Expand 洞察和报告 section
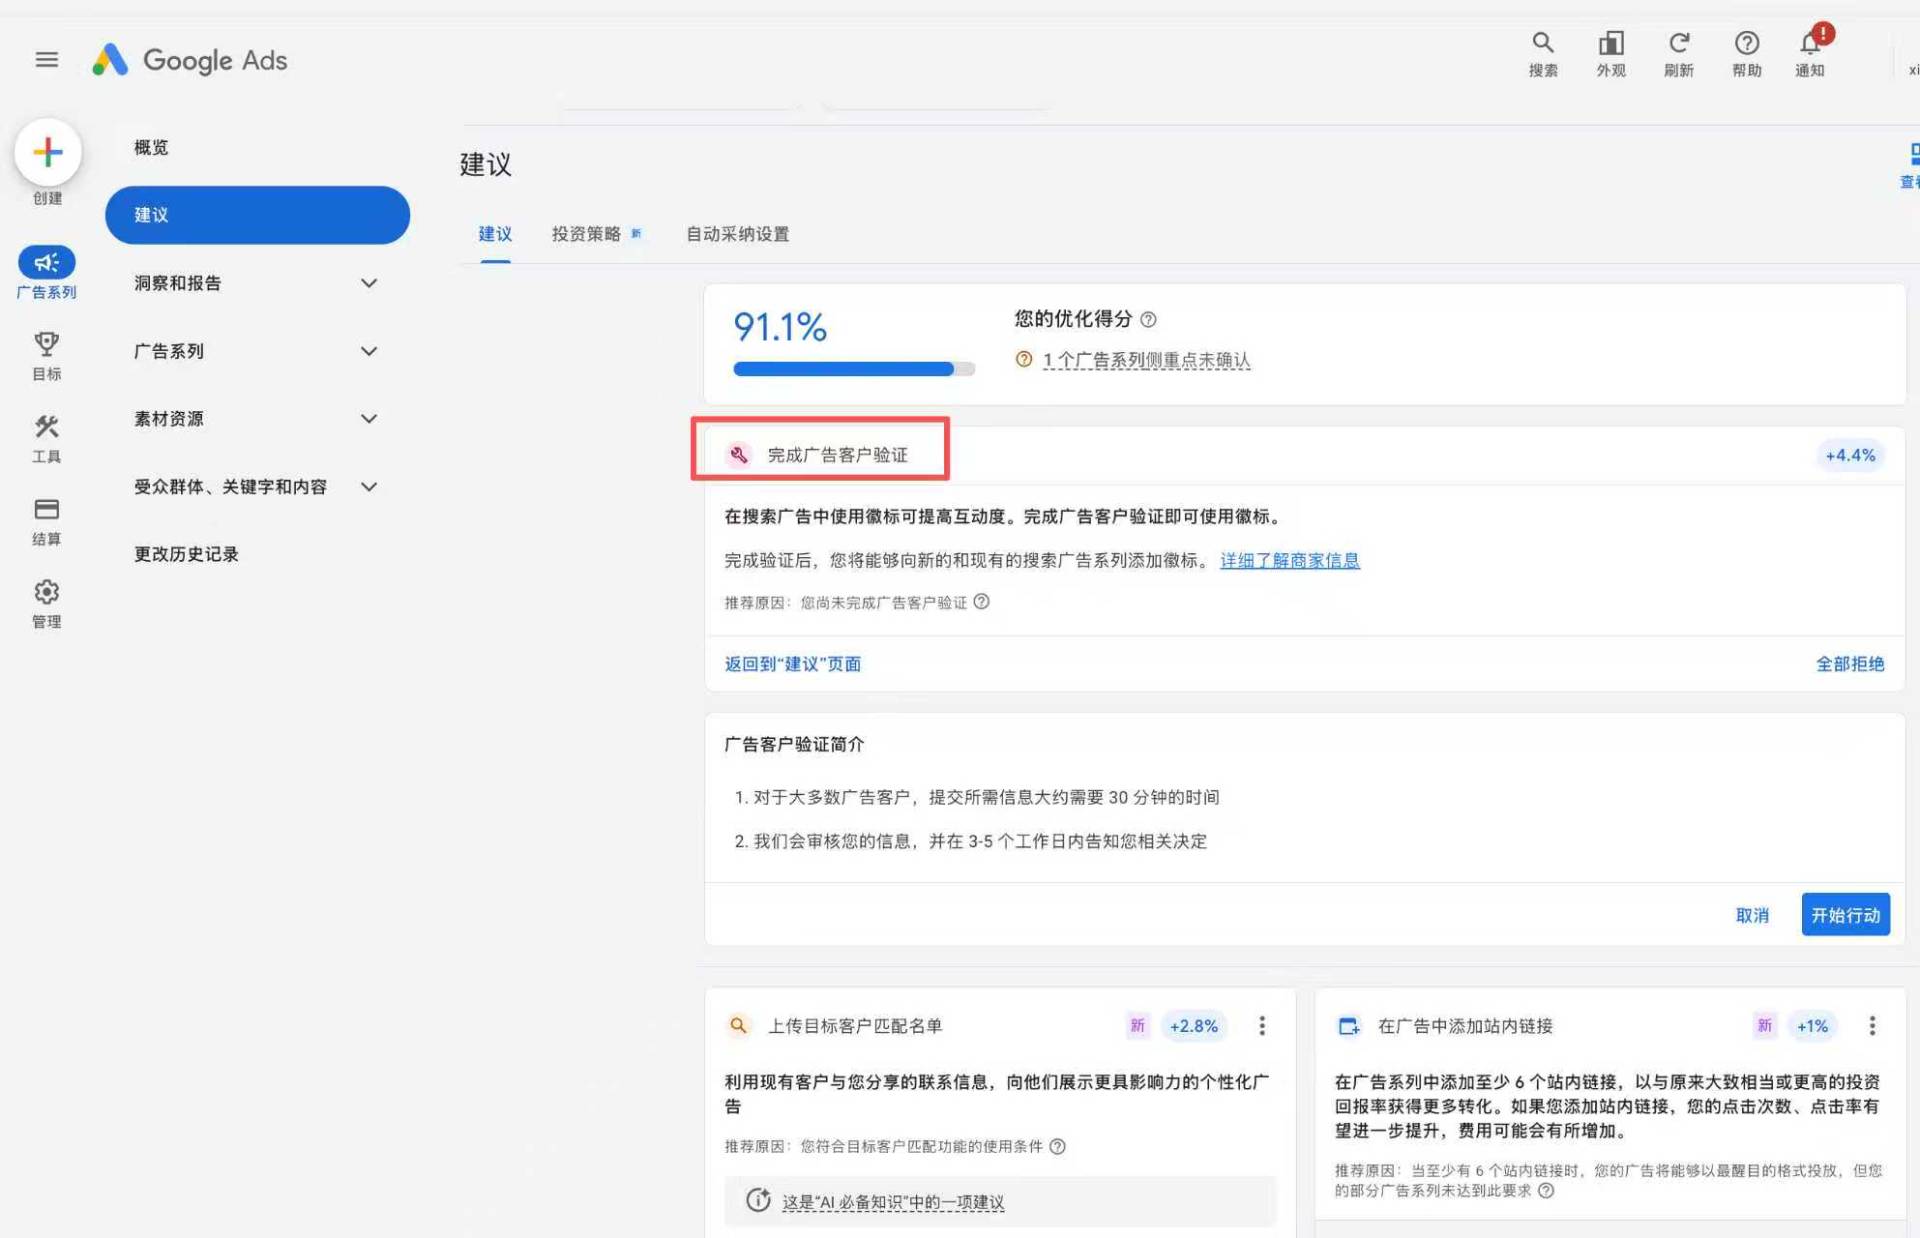1920x1238 pixels. [x=368, y=283]
